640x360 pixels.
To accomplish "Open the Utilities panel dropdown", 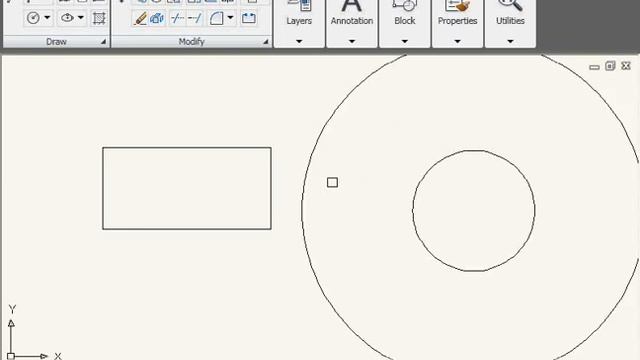I will (x=510, y=41).
